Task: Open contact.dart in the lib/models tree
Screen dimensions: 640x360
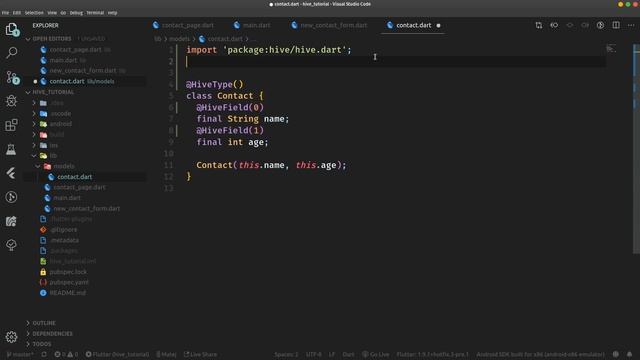Action: pyautogui.click(x=74, y=177)
